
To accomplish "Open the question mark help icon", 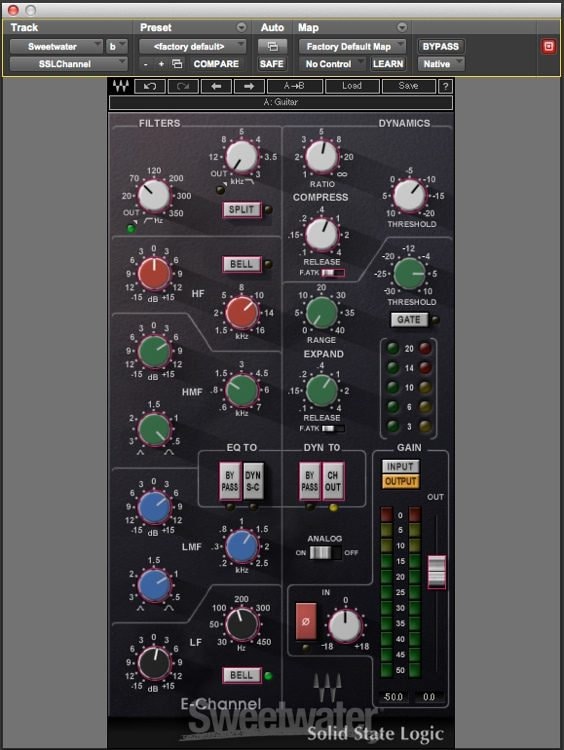I will pos(445,86).
